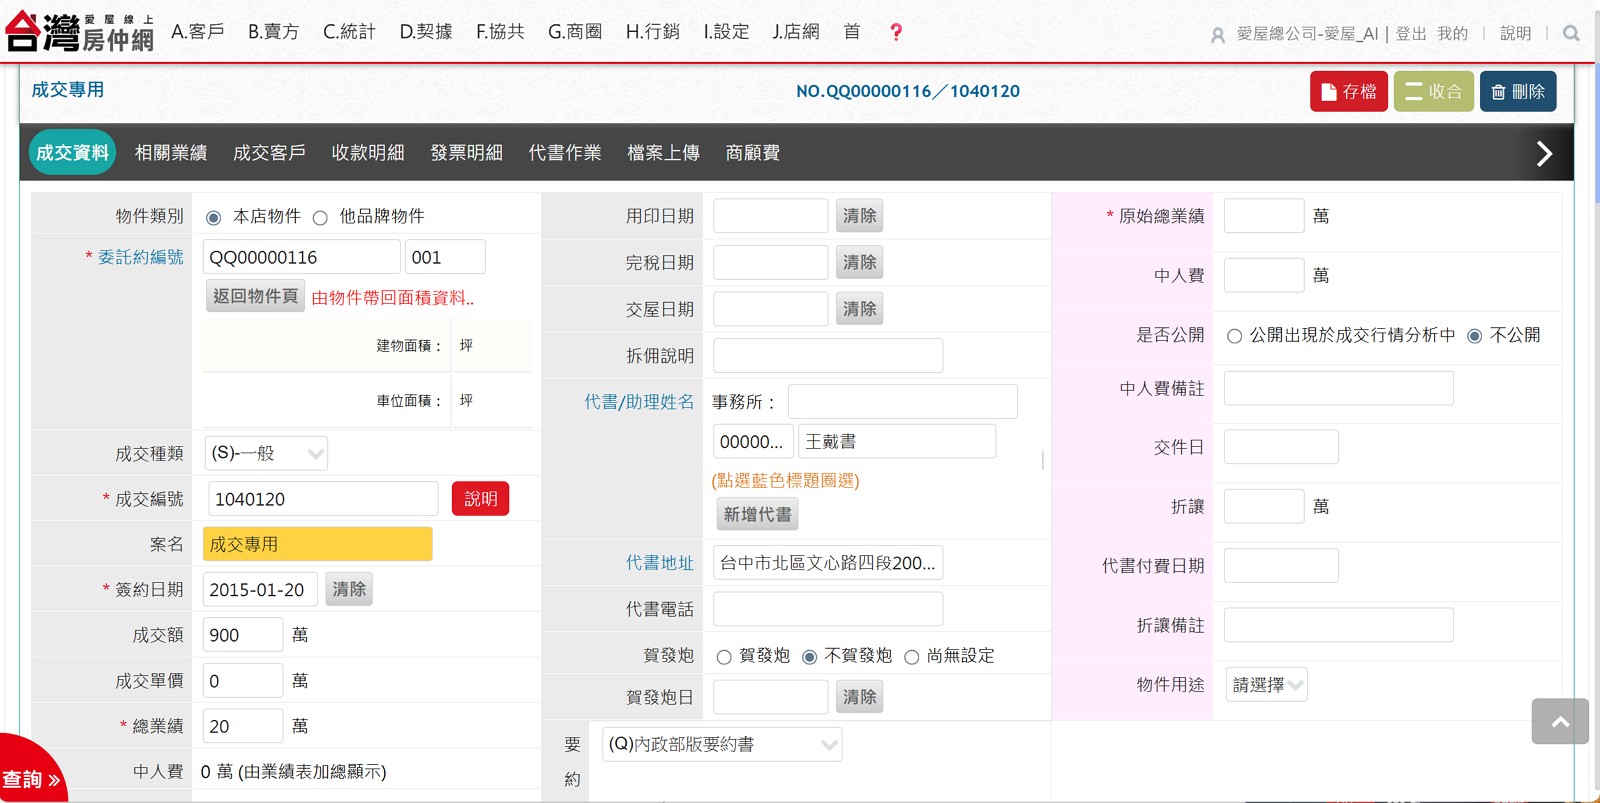Expand the 物件用途 請選擇 dropdown
The image size is (1600, 803).
point(1266,685)
